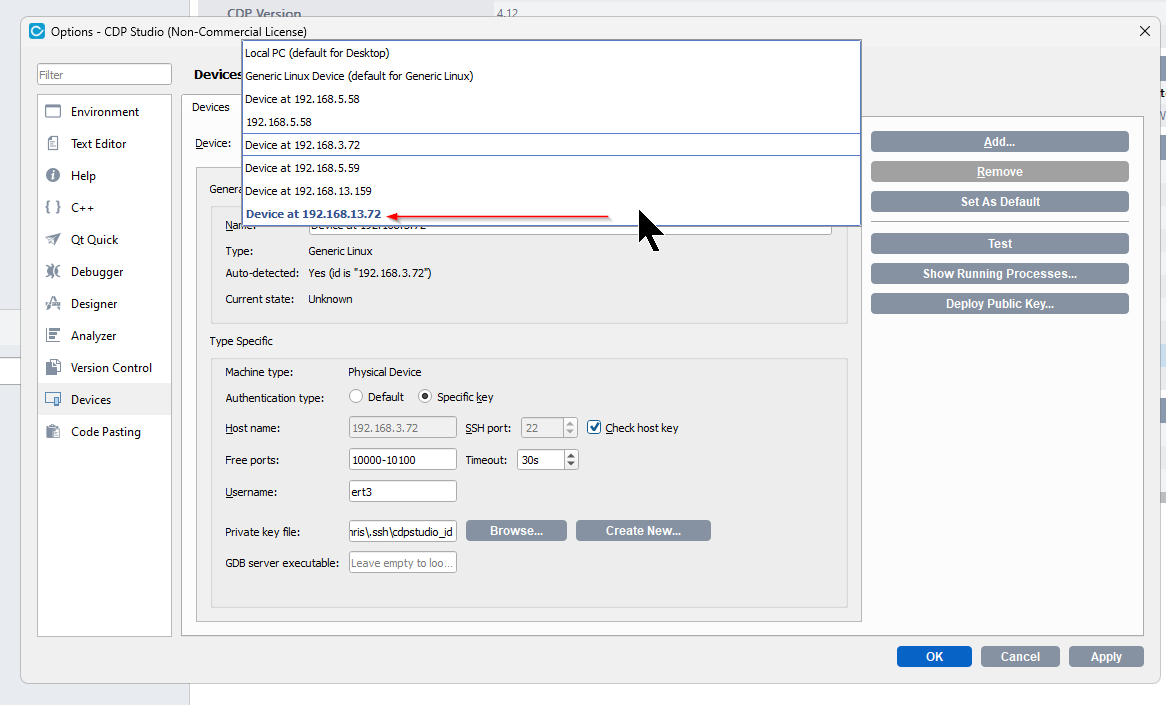Image resolution: width=1166 pixels, height=705 pixels.
Task: Select the Debugger bug icon
Action: (53, 271)
